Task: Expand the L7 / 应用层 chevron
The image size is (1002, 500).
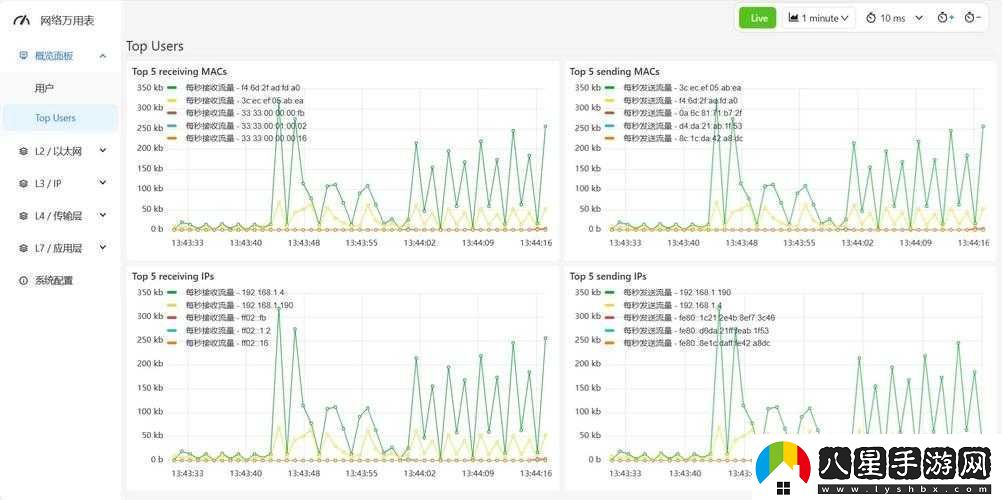Action: coord(103,248)
